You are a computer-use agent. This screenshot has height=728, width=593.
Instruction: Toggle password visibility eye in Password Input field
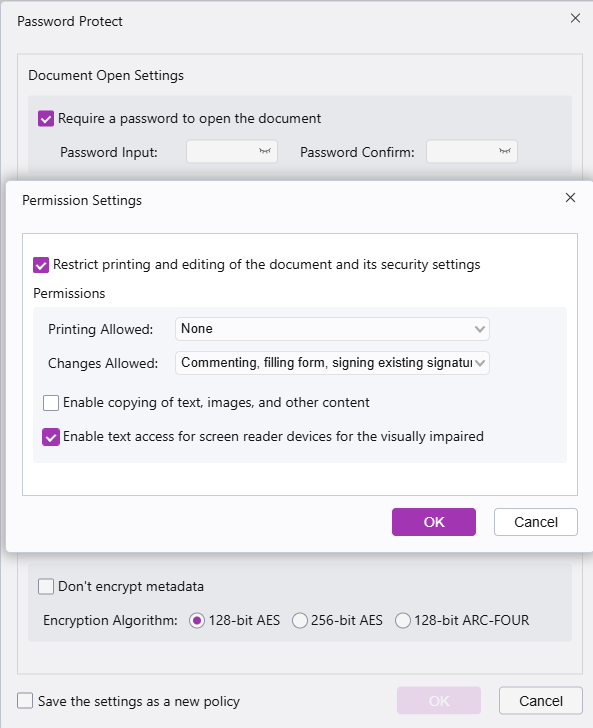[x=265, y=151]
